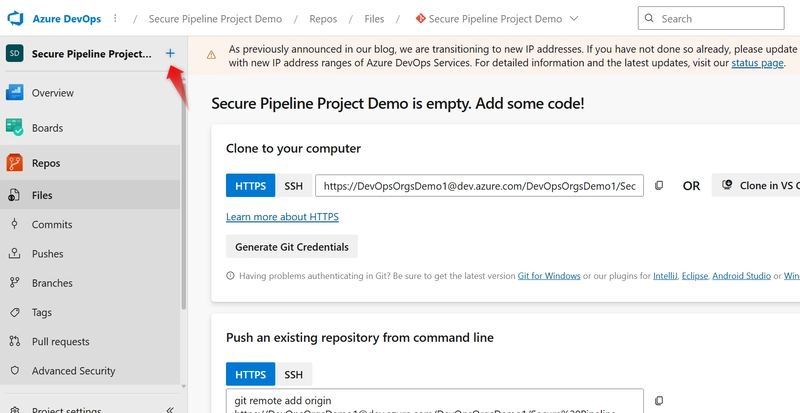Copy the git remote command with the copy icon
The width and height of the screenshot is (800, 413).
pos(659,400)
